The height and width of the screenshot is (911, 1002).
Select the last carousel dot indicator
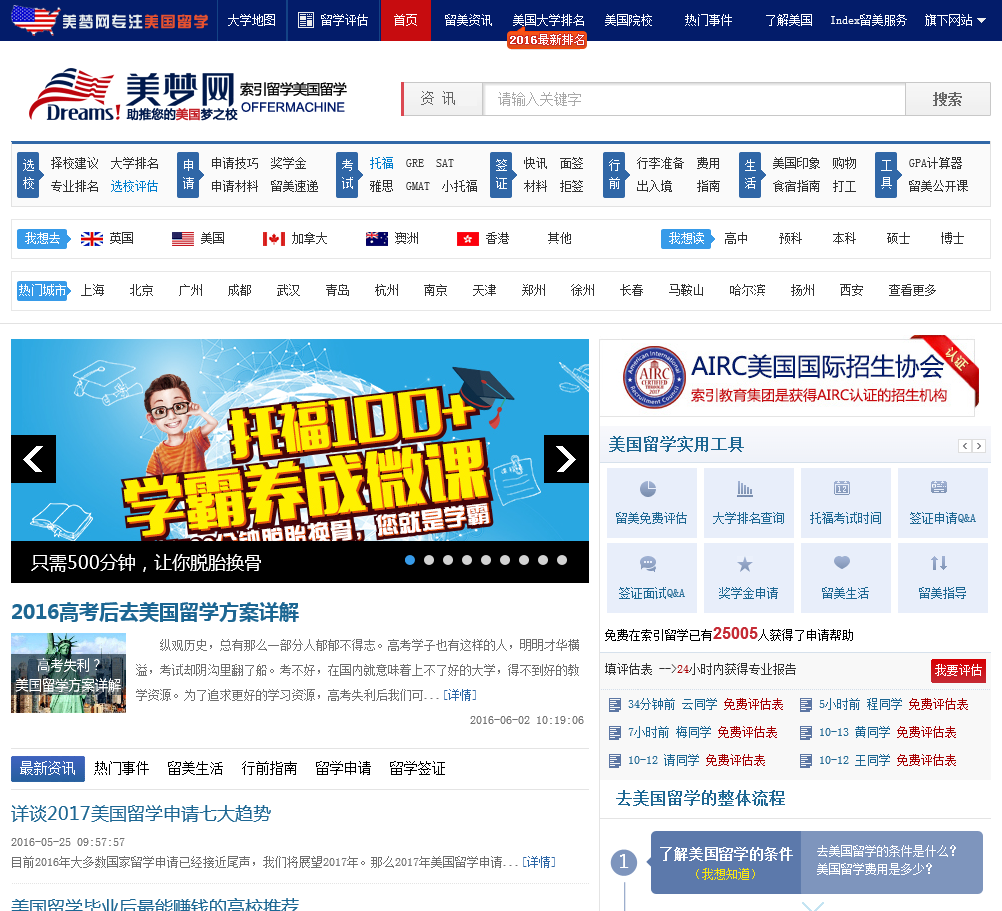(x=562, y=560)
